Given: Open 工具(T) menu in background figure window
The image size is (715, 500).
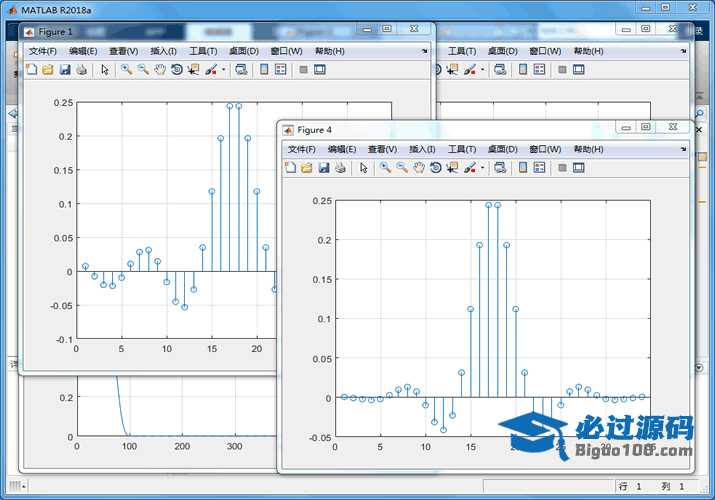Looking at the screenshot, I should (462, 51).
